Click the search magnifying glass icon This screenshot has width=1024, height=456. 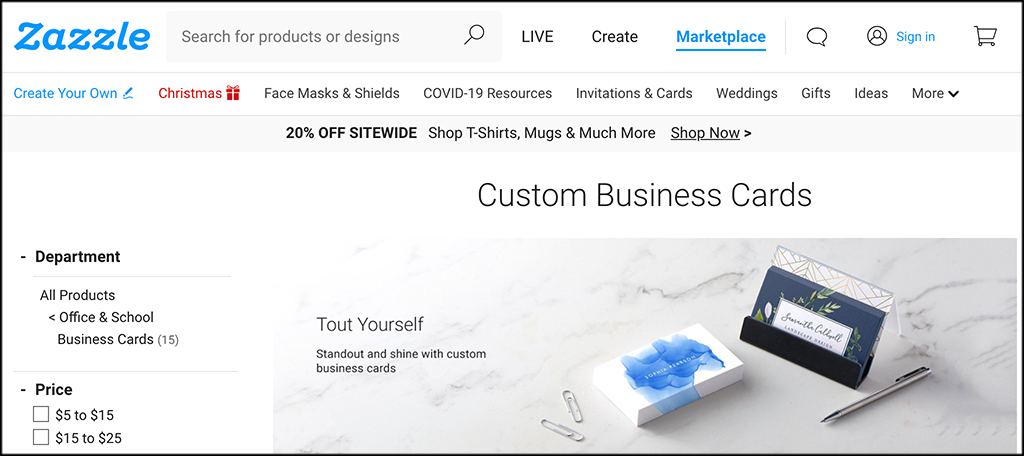pyautogui.click(x=474, y=35)
